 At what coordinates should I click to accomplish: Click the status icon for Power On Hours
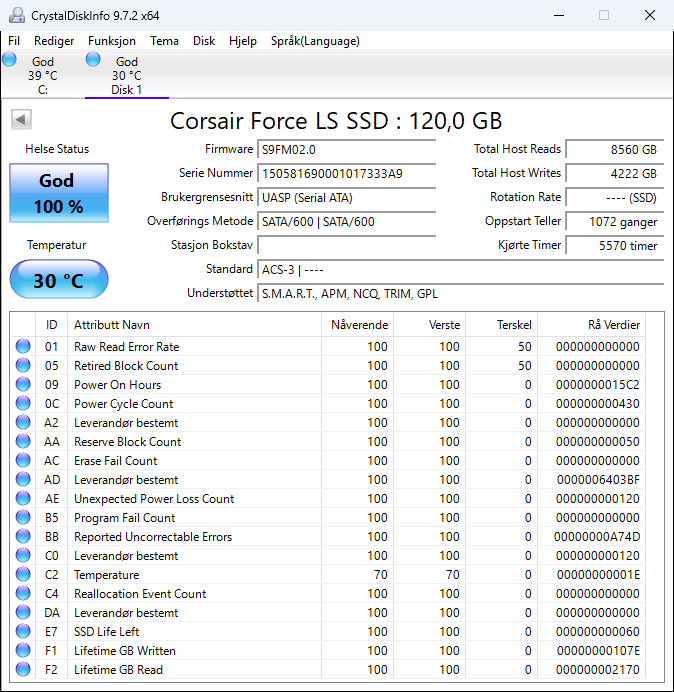coord(23,384)
